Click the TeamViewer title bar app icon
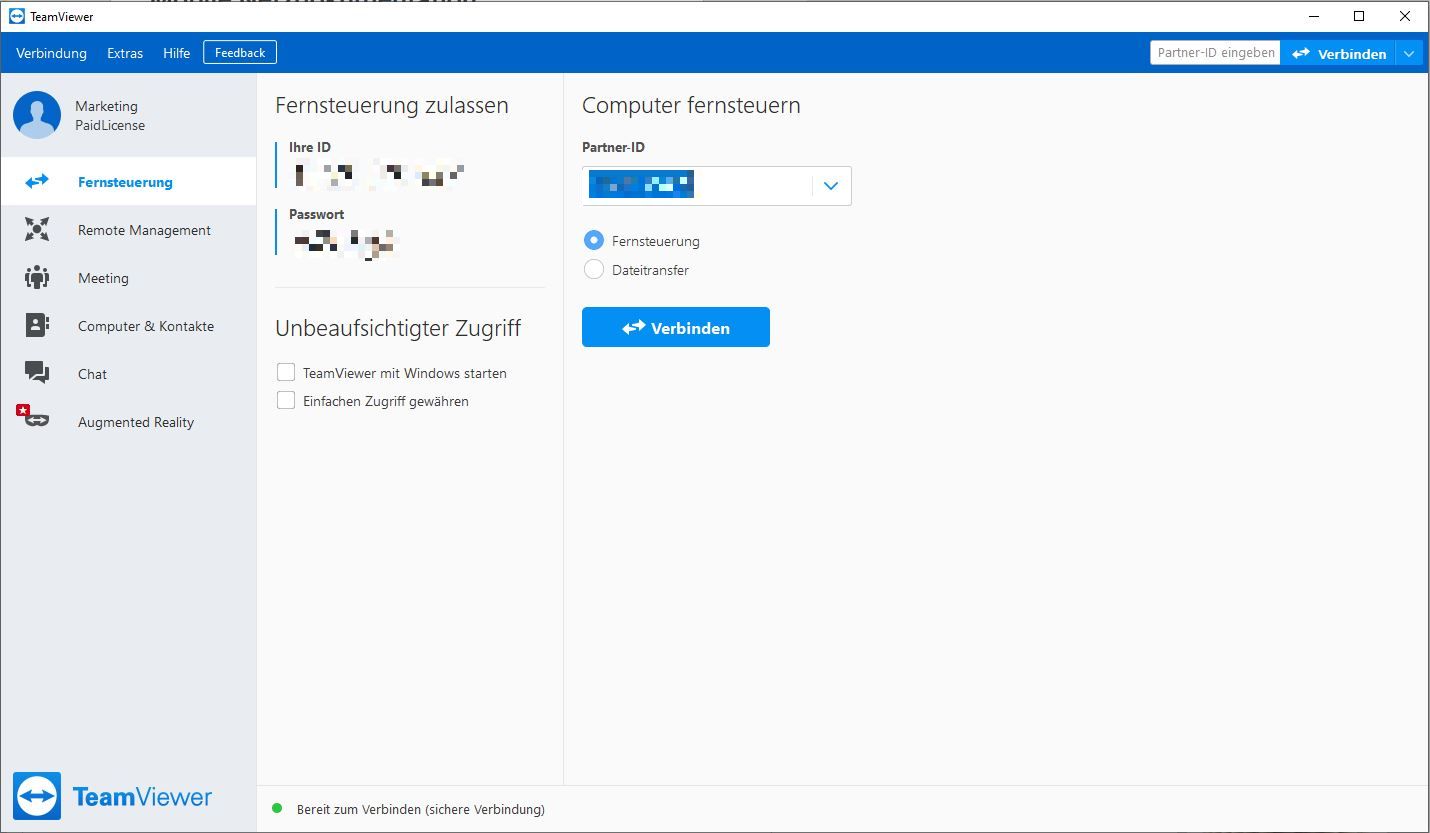Viewport: 1430px width, 833px height. click(16, 16)
